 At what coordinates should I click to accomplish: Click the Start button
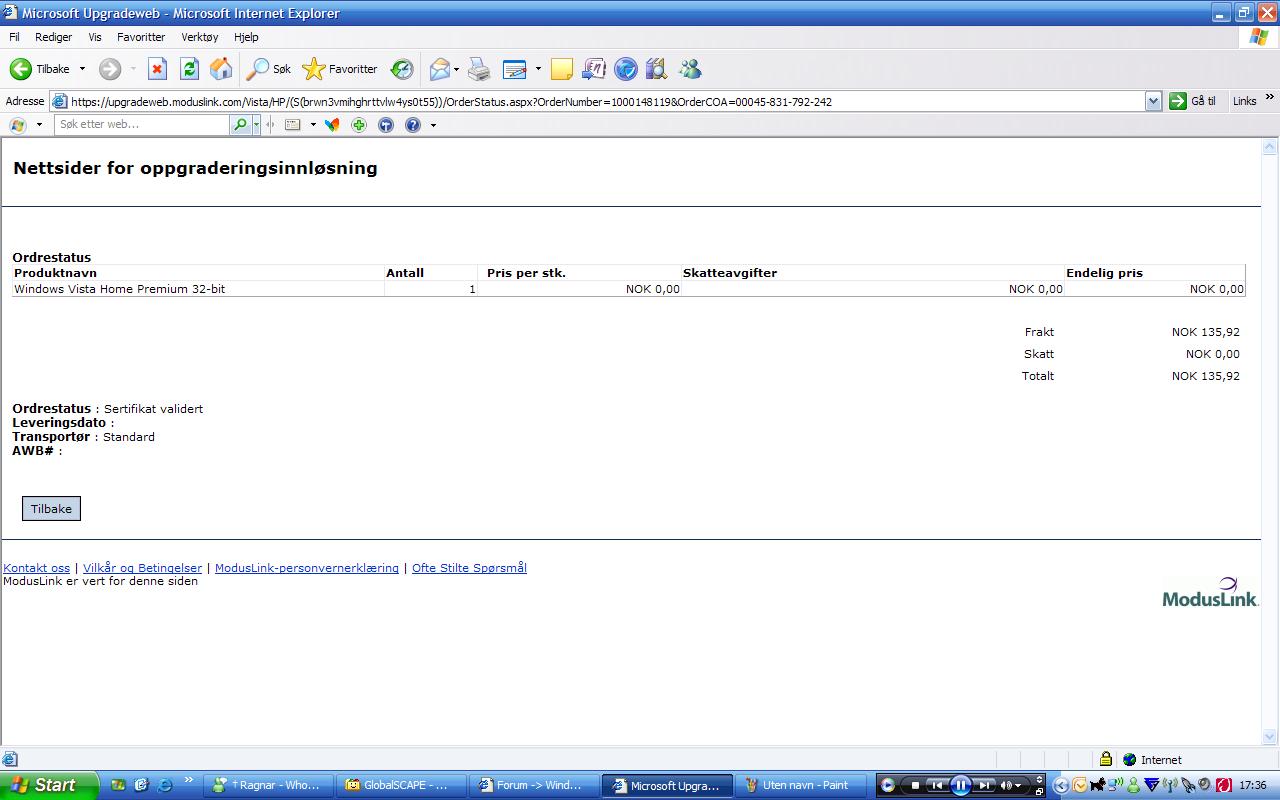[49, 785]
